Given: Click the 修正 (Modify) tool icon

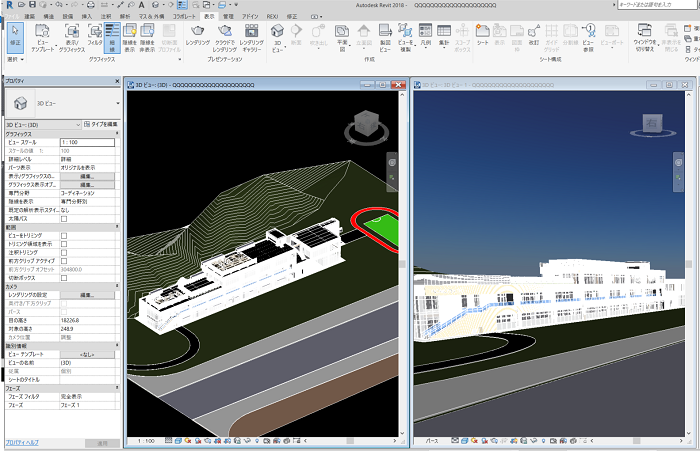Looking at the screenshot, I should (x=15, y=36).
